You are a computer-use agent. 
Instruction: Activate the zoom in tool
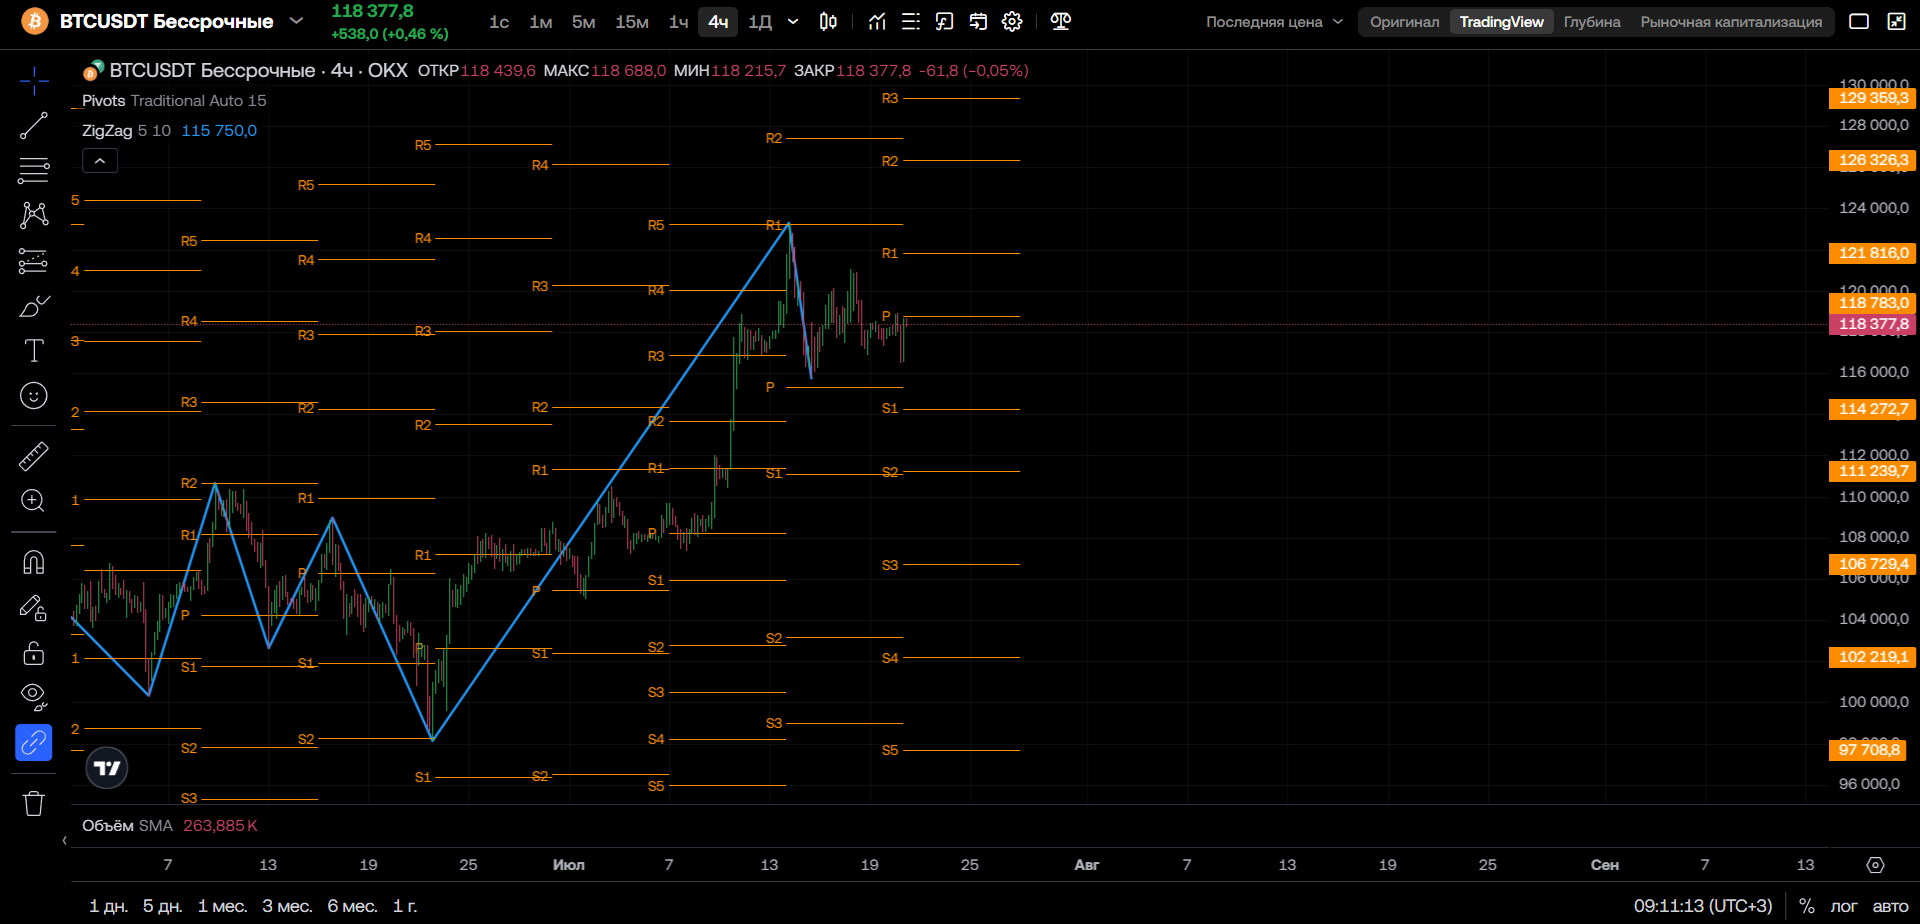[x=34, y=501]
